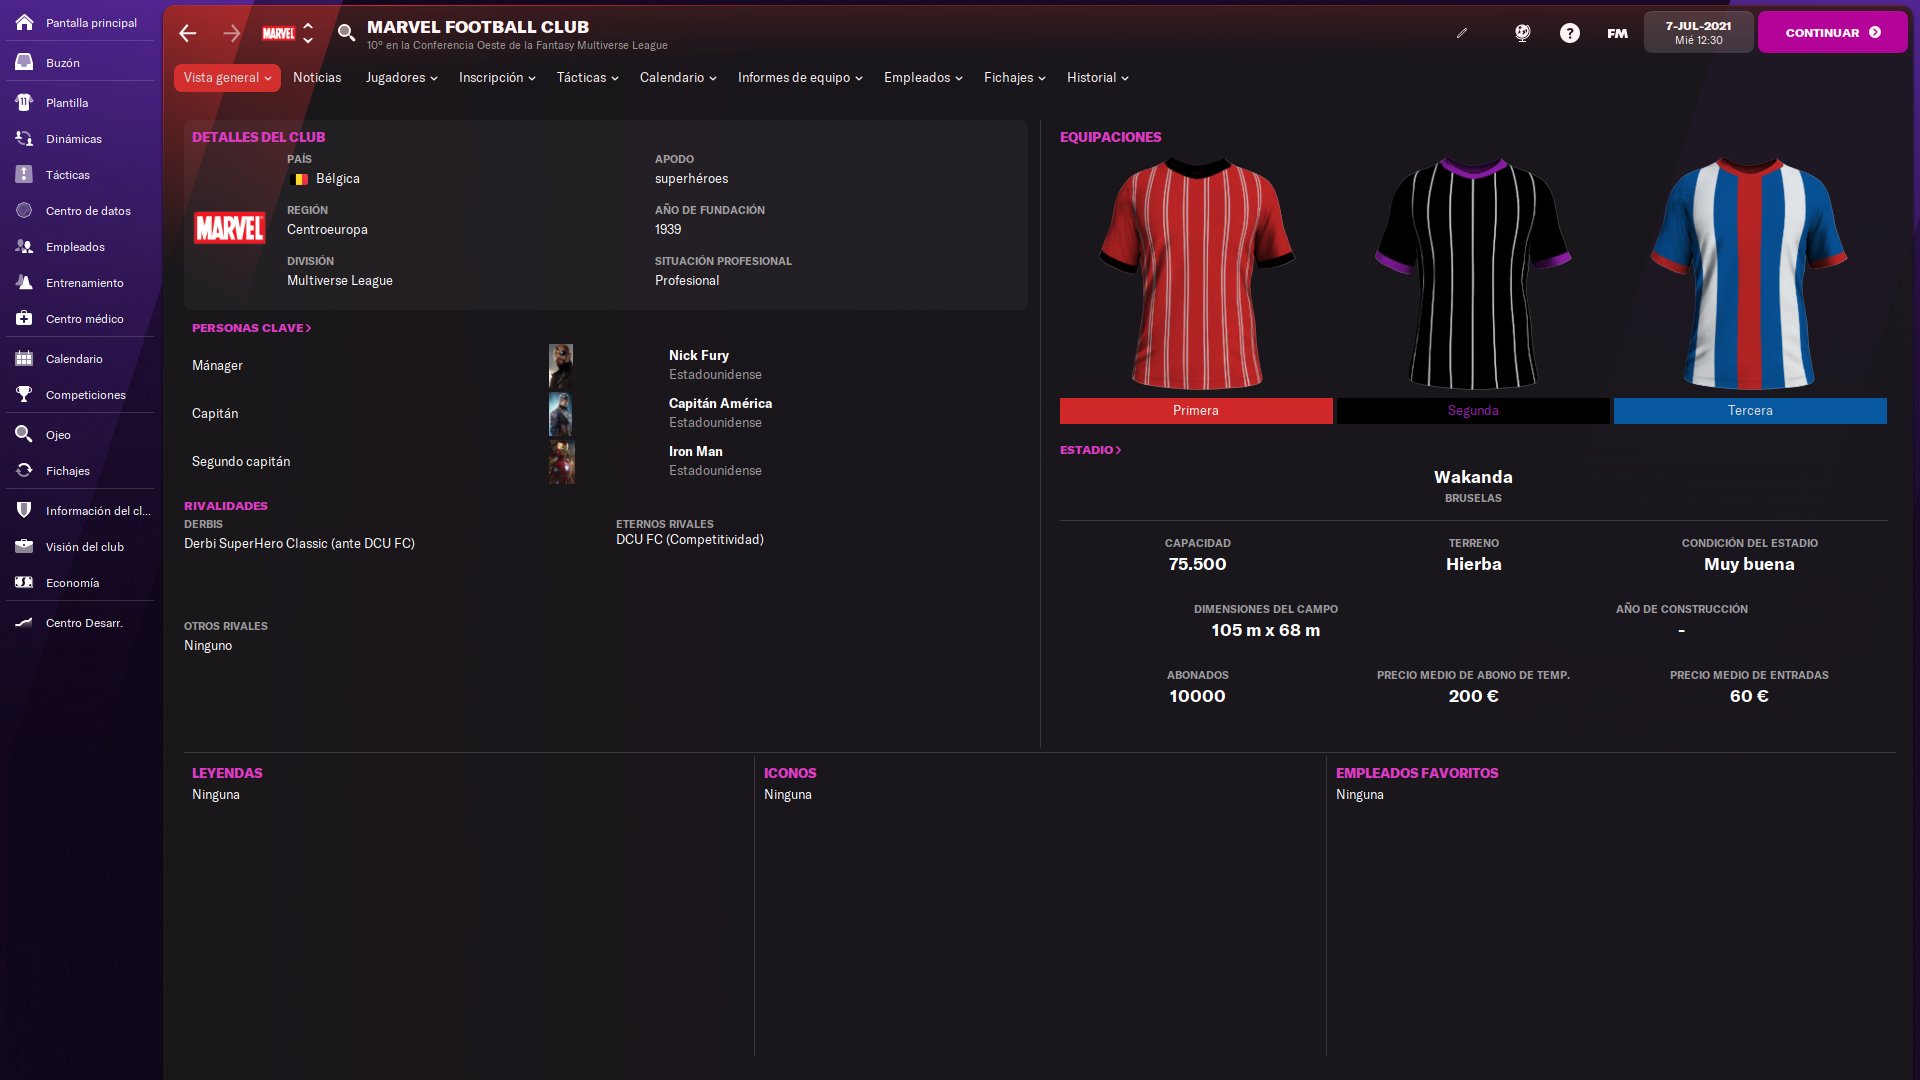Open the globe world icon in top bar
The height and width of the screenshot is (1080, 1920).
[1522, 33]
